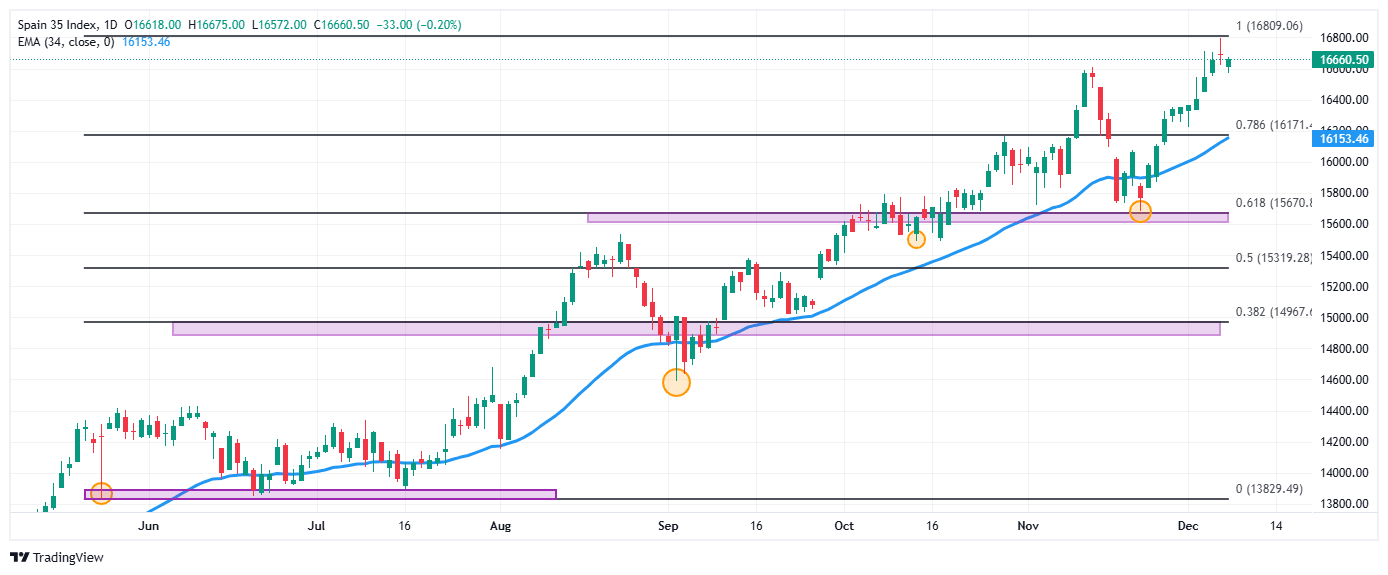Click the orange circle at the late-May low
This screenshot has width=1388, height=575.
click(x=101, y=492)
